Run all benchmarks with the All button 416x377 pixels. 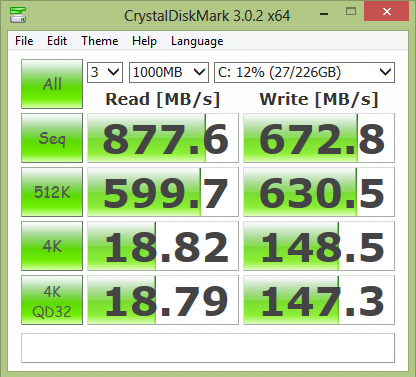(52, 84)
